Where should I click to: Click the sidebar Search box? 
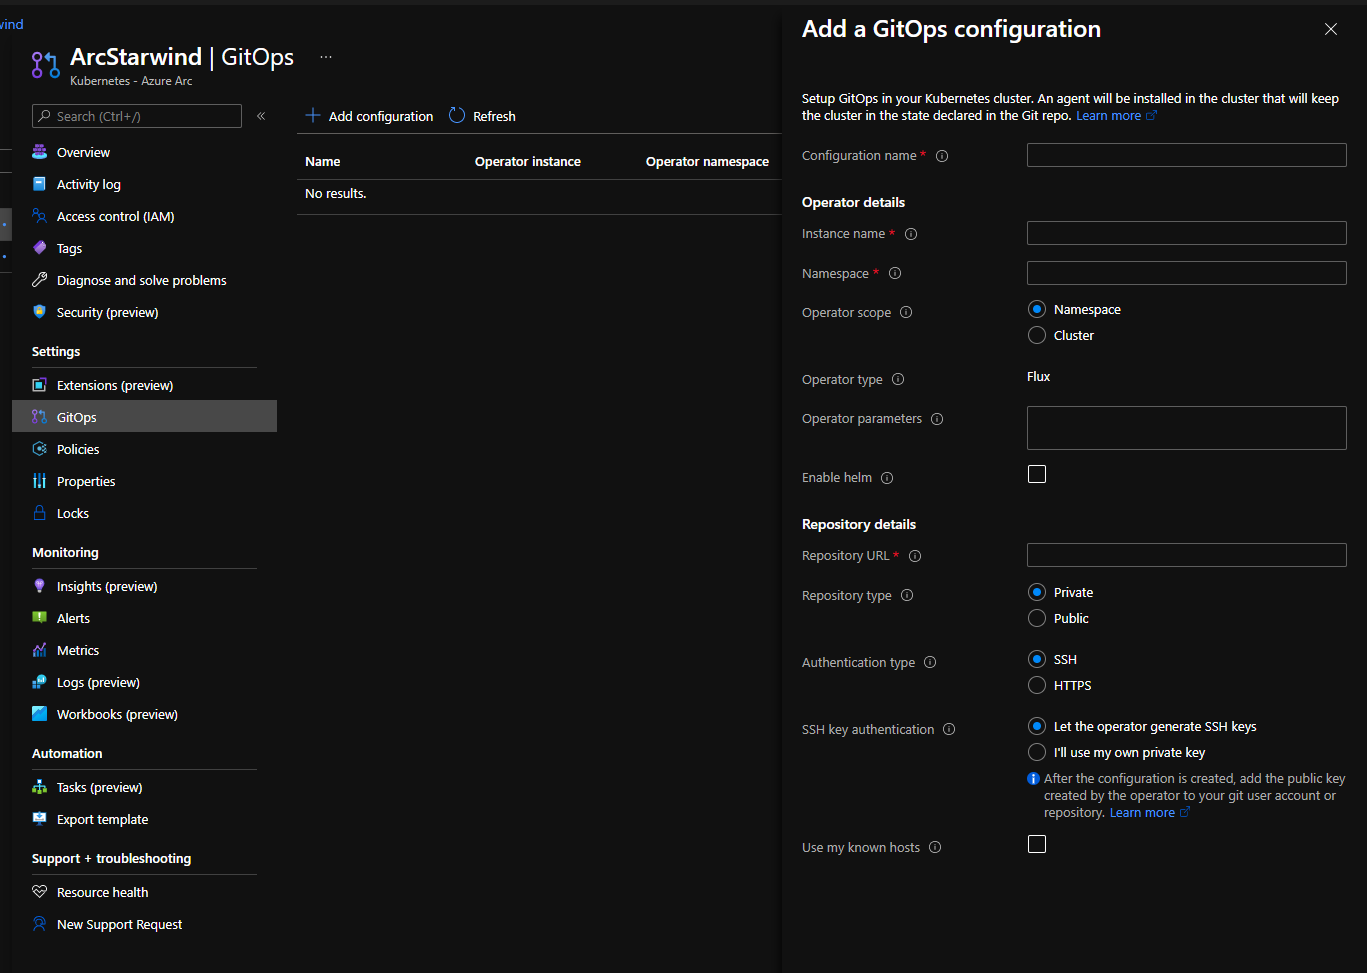137,116
